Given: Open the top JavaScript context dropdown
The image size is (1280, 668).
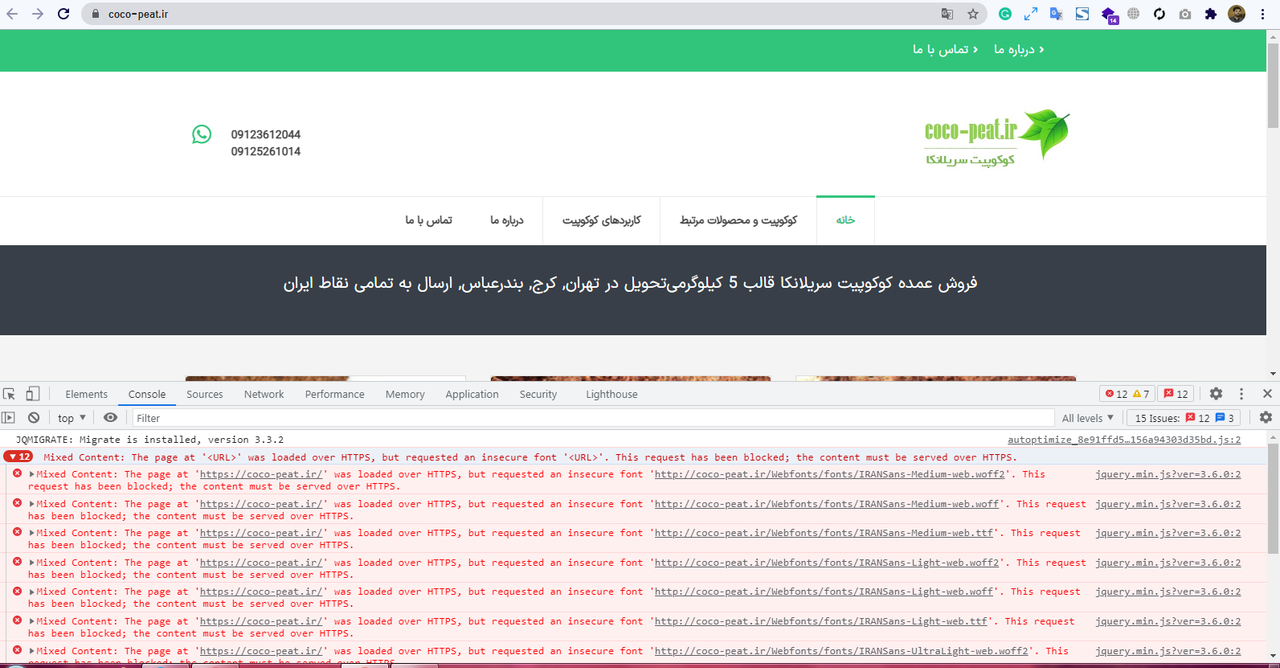Looking at the screenshot, I should point(71,418).
